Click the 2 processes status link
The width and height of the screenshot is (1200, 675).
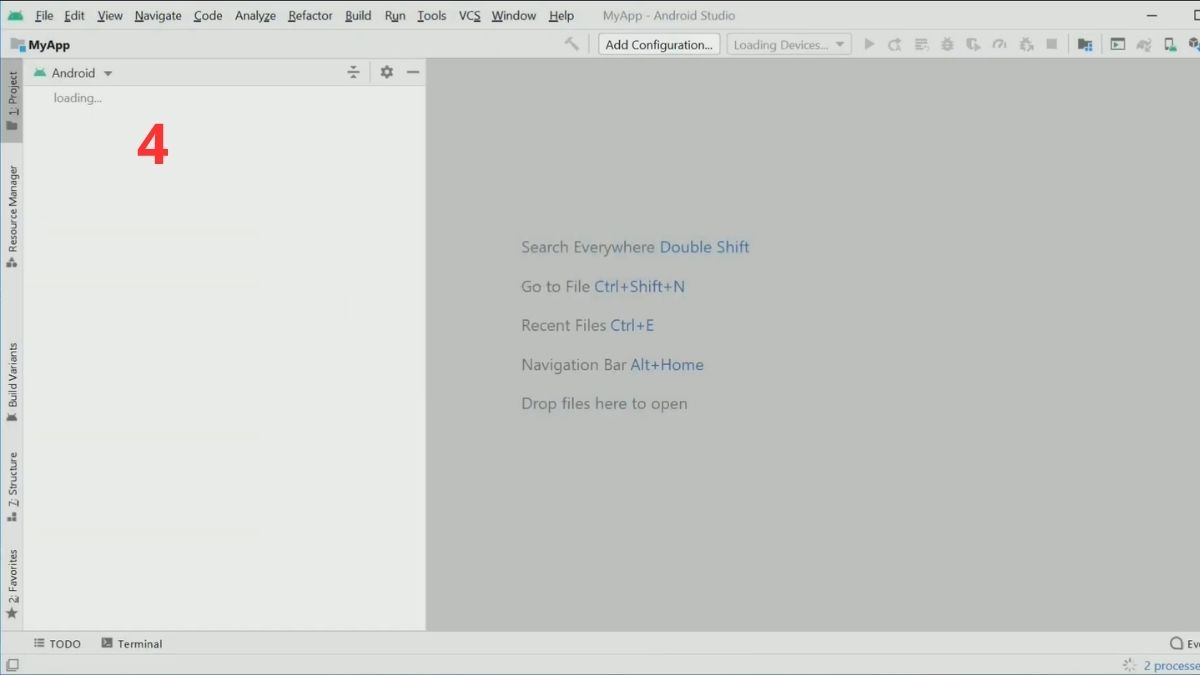1171,665
